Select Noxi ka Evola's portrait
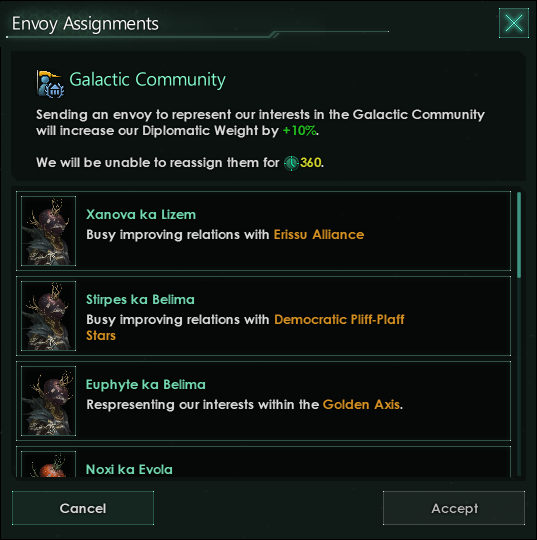This screenshot has width=537, height=540. tap(49, 464)
